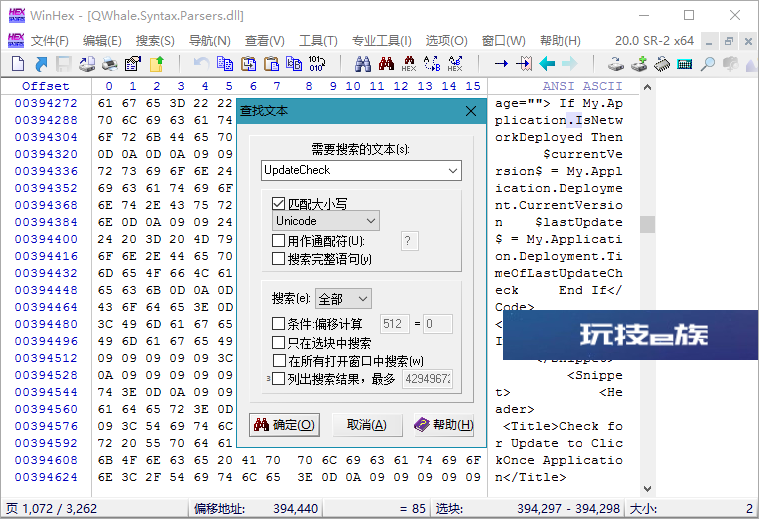Screen dimensions: 759x519
Task: Click the vertical scrollbar thumb
Action: pyautogui.click(x=647, y=224)
